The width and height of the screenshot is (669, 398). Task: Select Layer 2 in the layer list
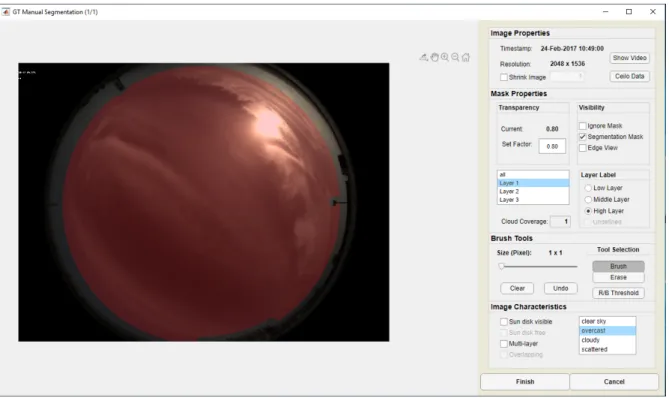(x=533, y=192)
